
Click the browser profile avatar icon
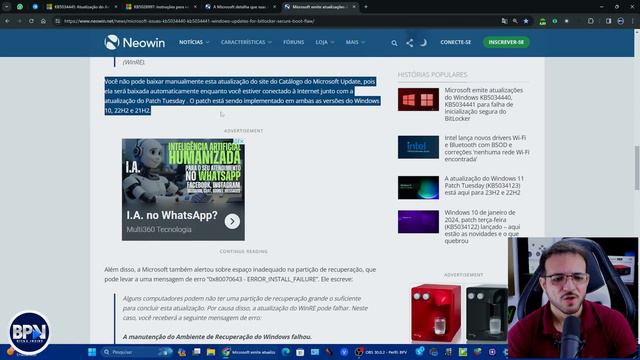point(620,21)
